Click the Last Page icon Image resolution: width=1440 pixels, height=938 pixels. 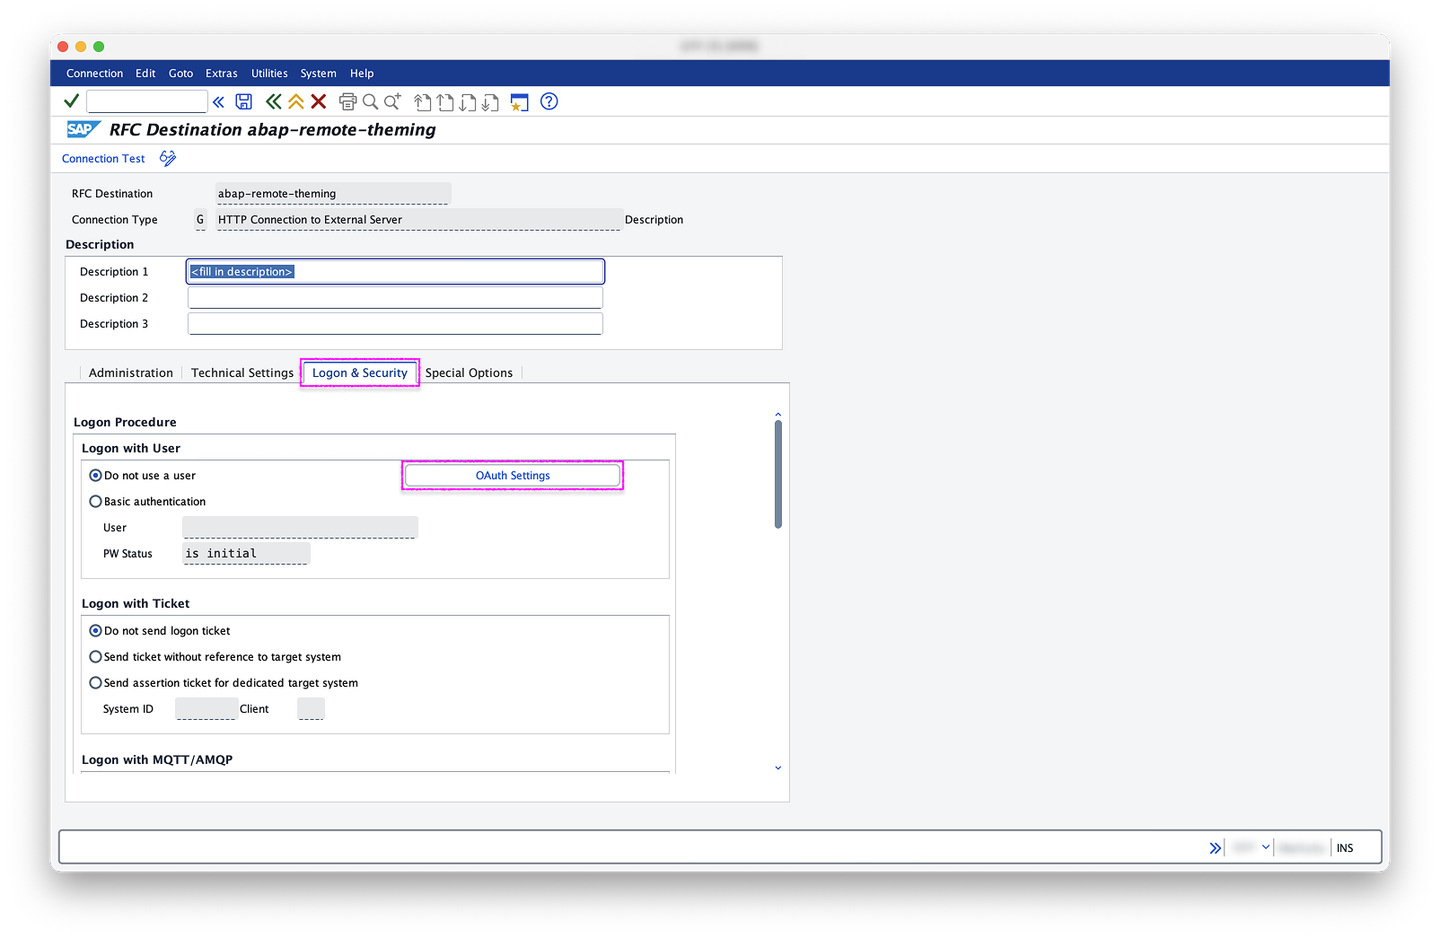[x=490, y=102]
